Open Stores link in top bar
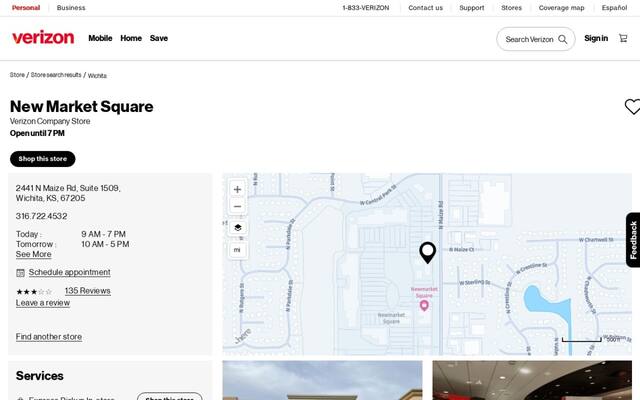640x400 pixels. pos(511,8)
